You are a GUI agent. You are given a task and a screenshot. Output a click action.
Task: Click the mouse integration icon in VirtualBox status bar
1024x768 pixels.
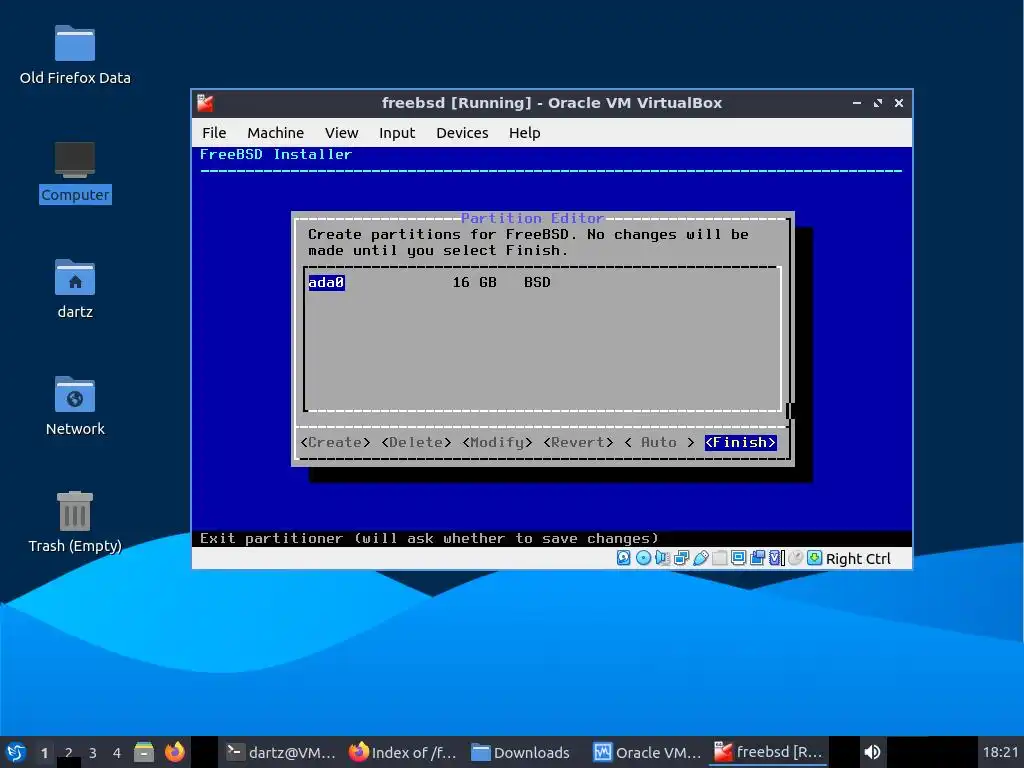796,558
